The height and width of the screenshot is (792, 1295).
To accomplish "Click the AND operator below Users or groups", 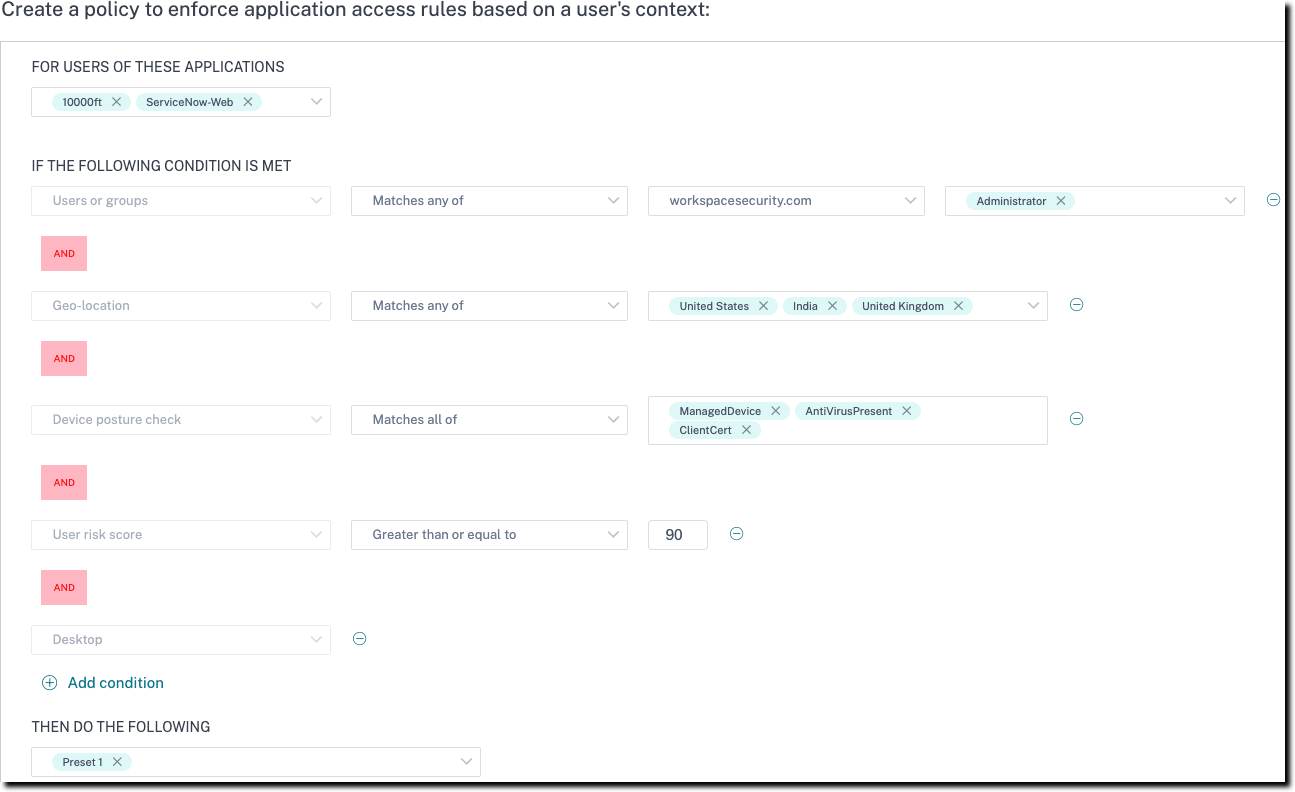I will pyautogui.click(x=64, y=254).
